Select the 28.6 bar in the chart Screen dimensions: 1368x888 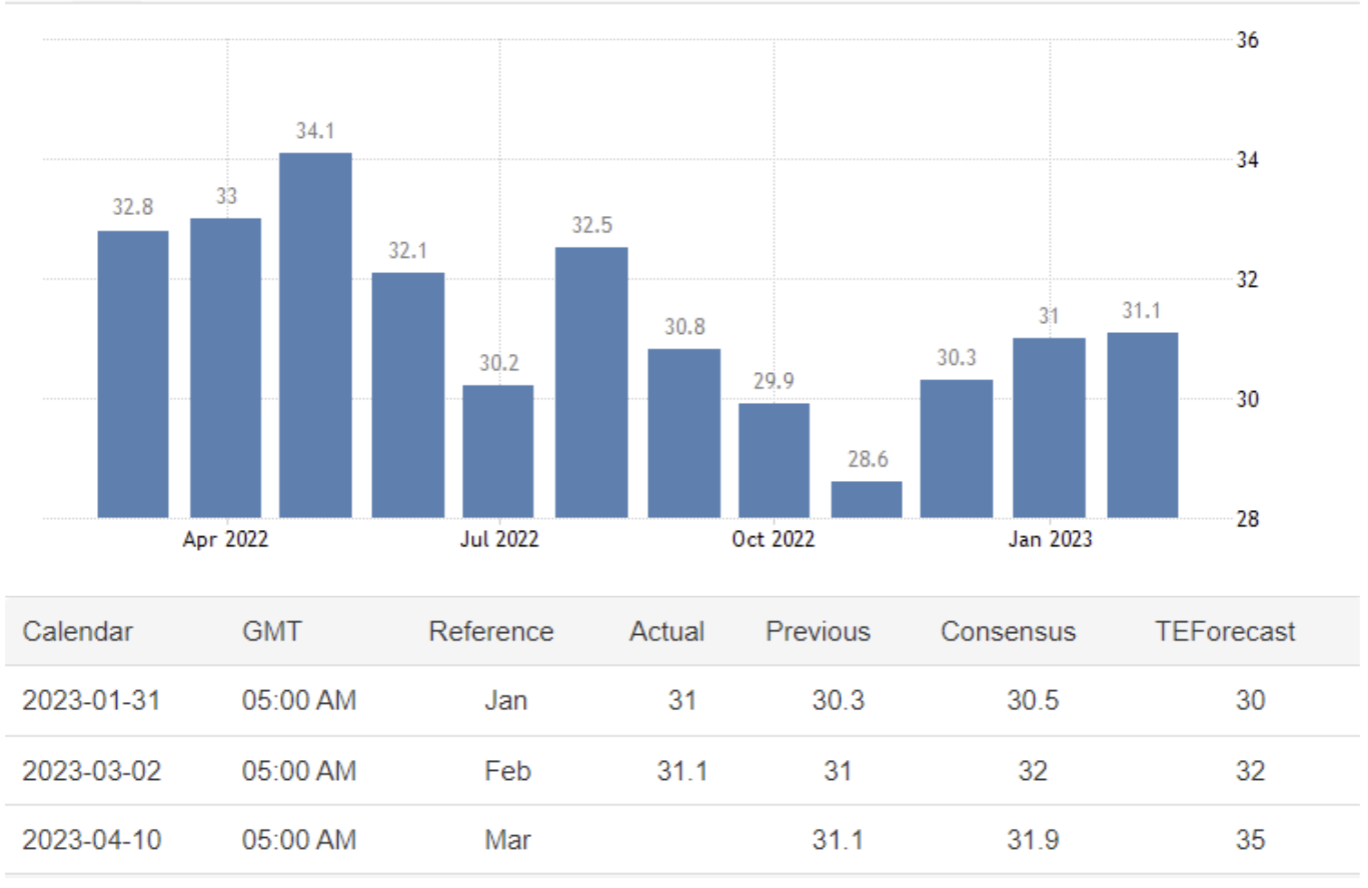coord(866,500)
